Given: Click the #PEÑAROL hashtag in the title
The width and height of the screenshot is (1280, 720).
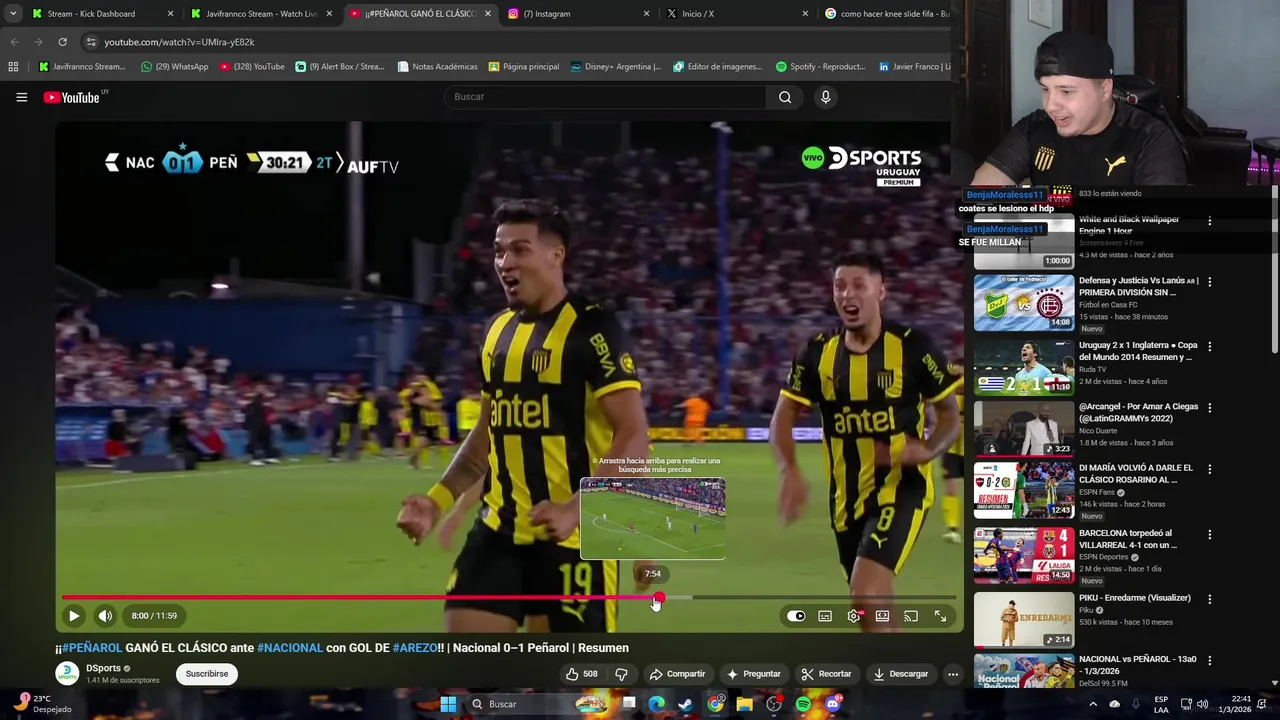Looking at the screenshot, I should coord(92,648).
